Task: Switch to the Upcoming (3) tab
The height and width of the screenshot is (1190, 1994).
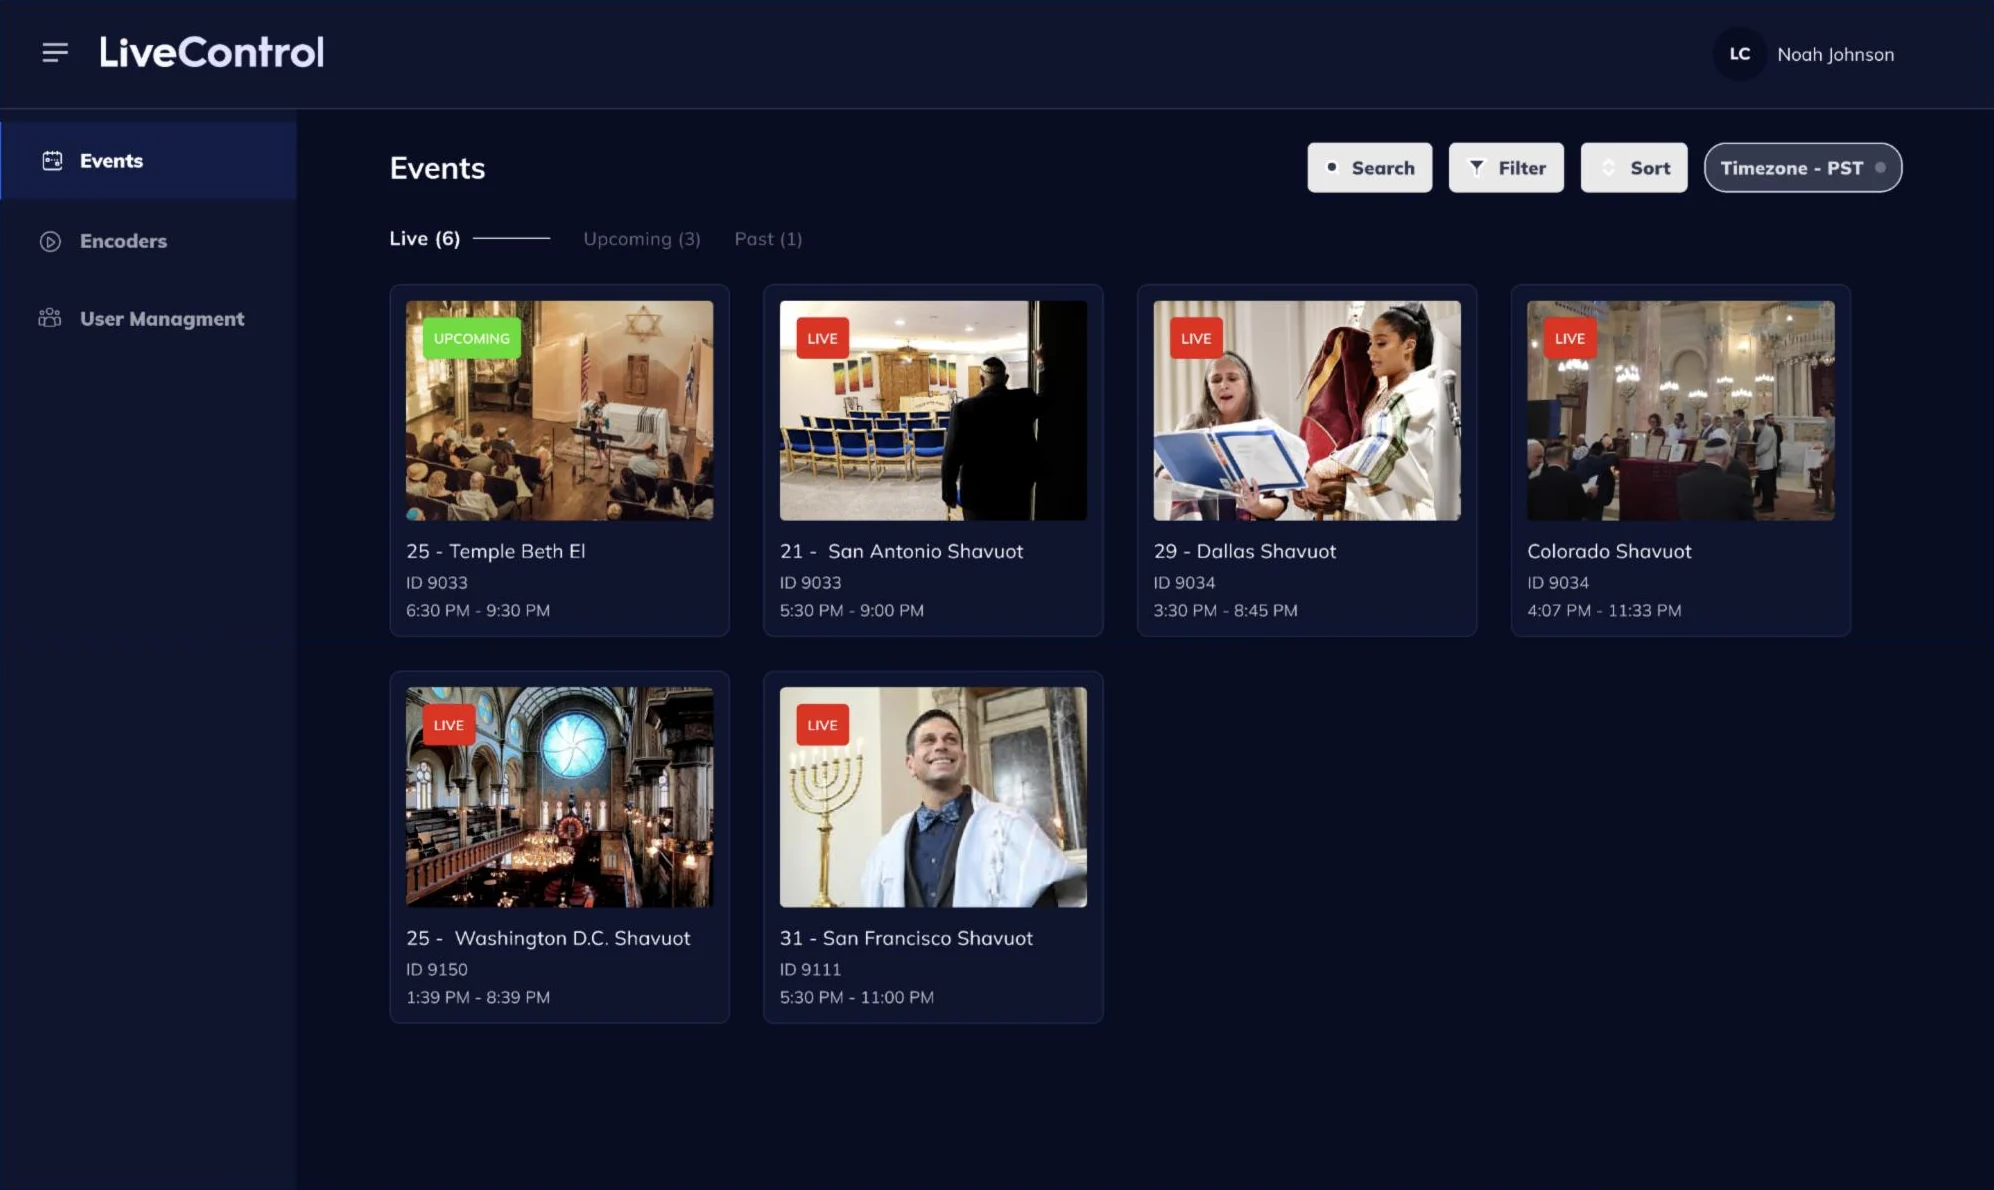Action: point(642,239)
